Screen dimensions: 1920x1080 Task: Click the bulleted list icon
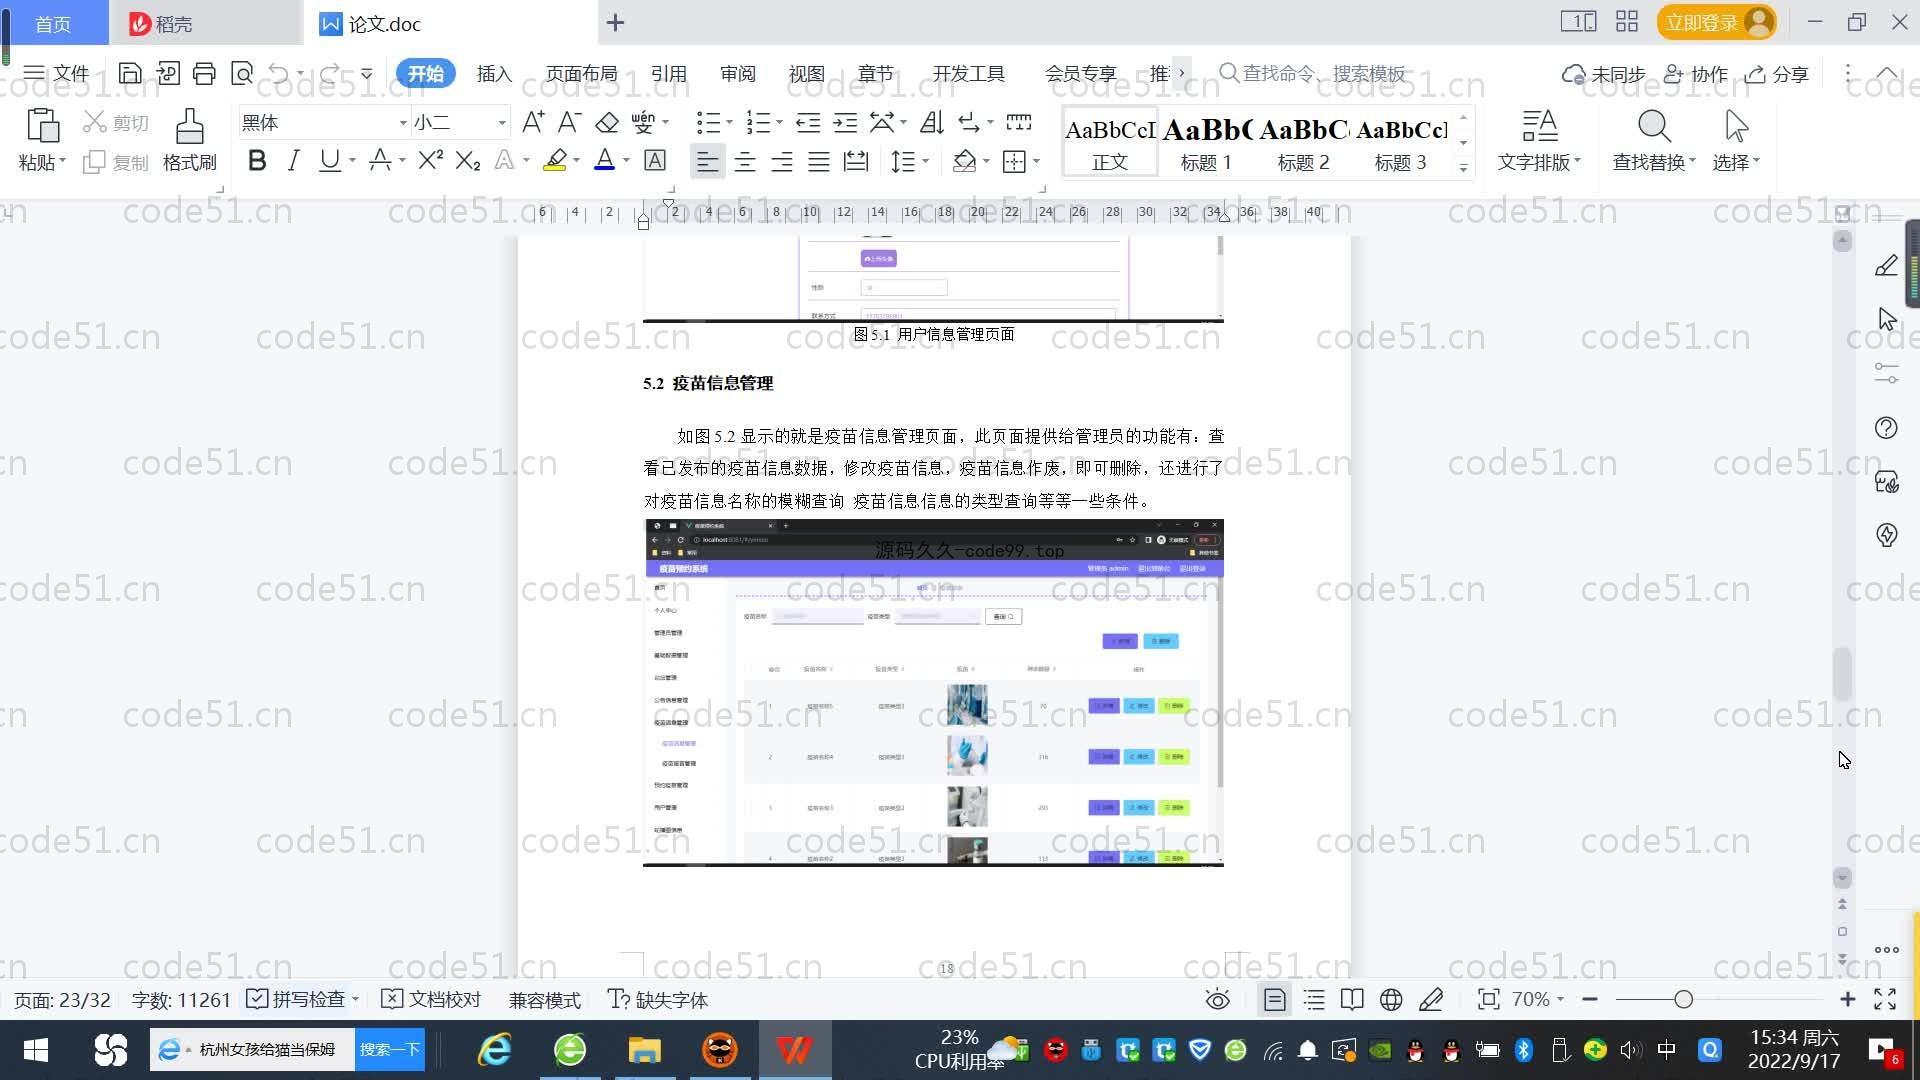708,123
